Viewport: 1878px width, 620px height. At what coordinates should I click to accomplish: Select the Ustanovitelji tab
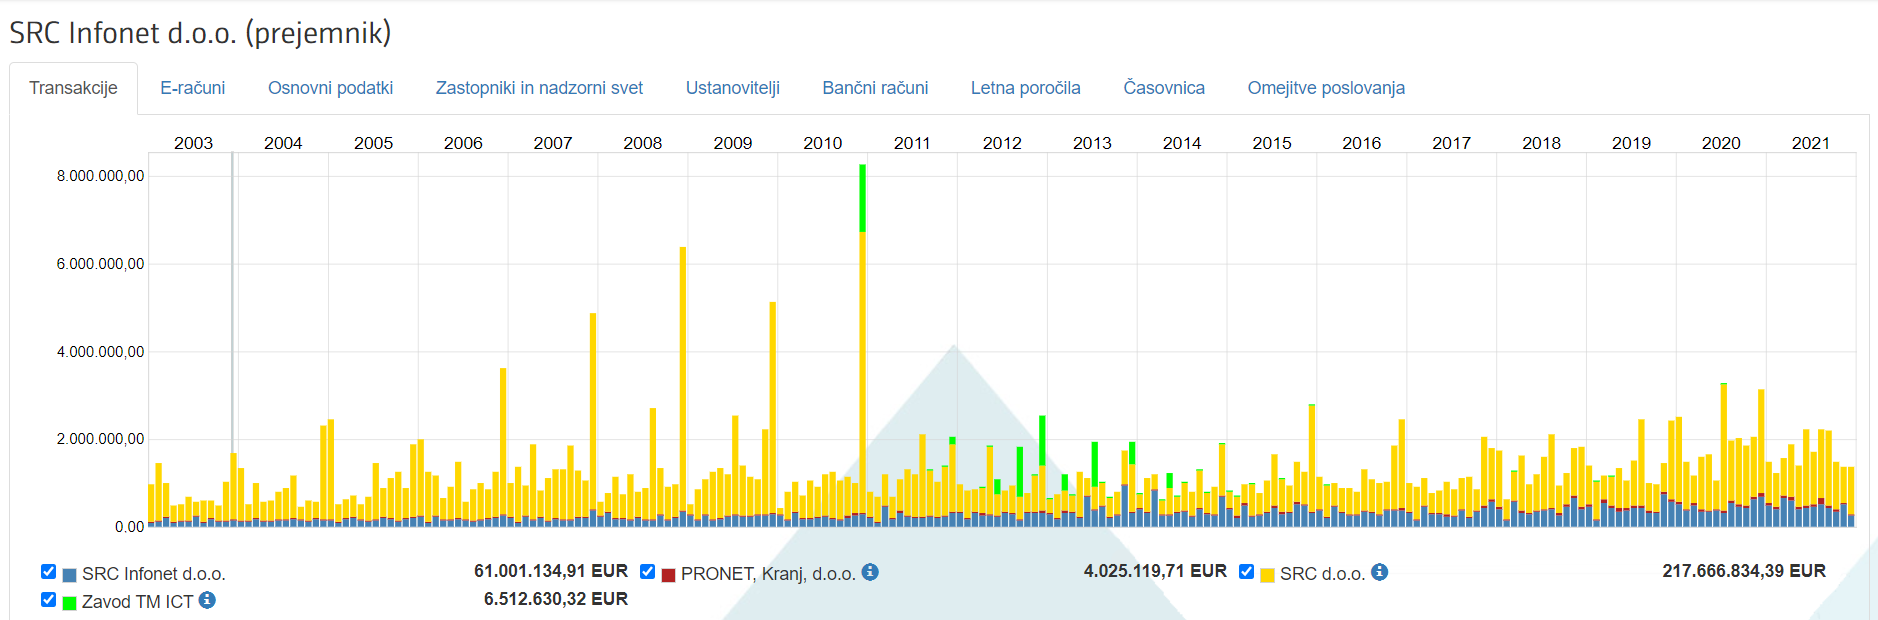[x=732, y=88]
